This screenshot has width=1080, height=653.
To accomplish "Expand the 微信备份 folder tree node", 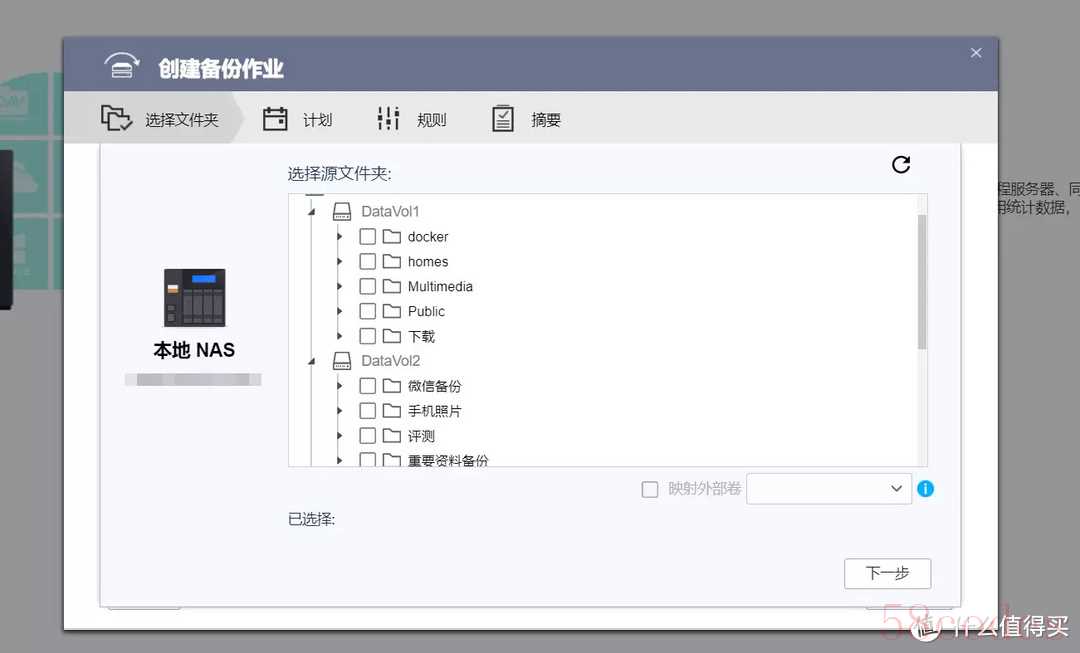I will pos(340,386).
